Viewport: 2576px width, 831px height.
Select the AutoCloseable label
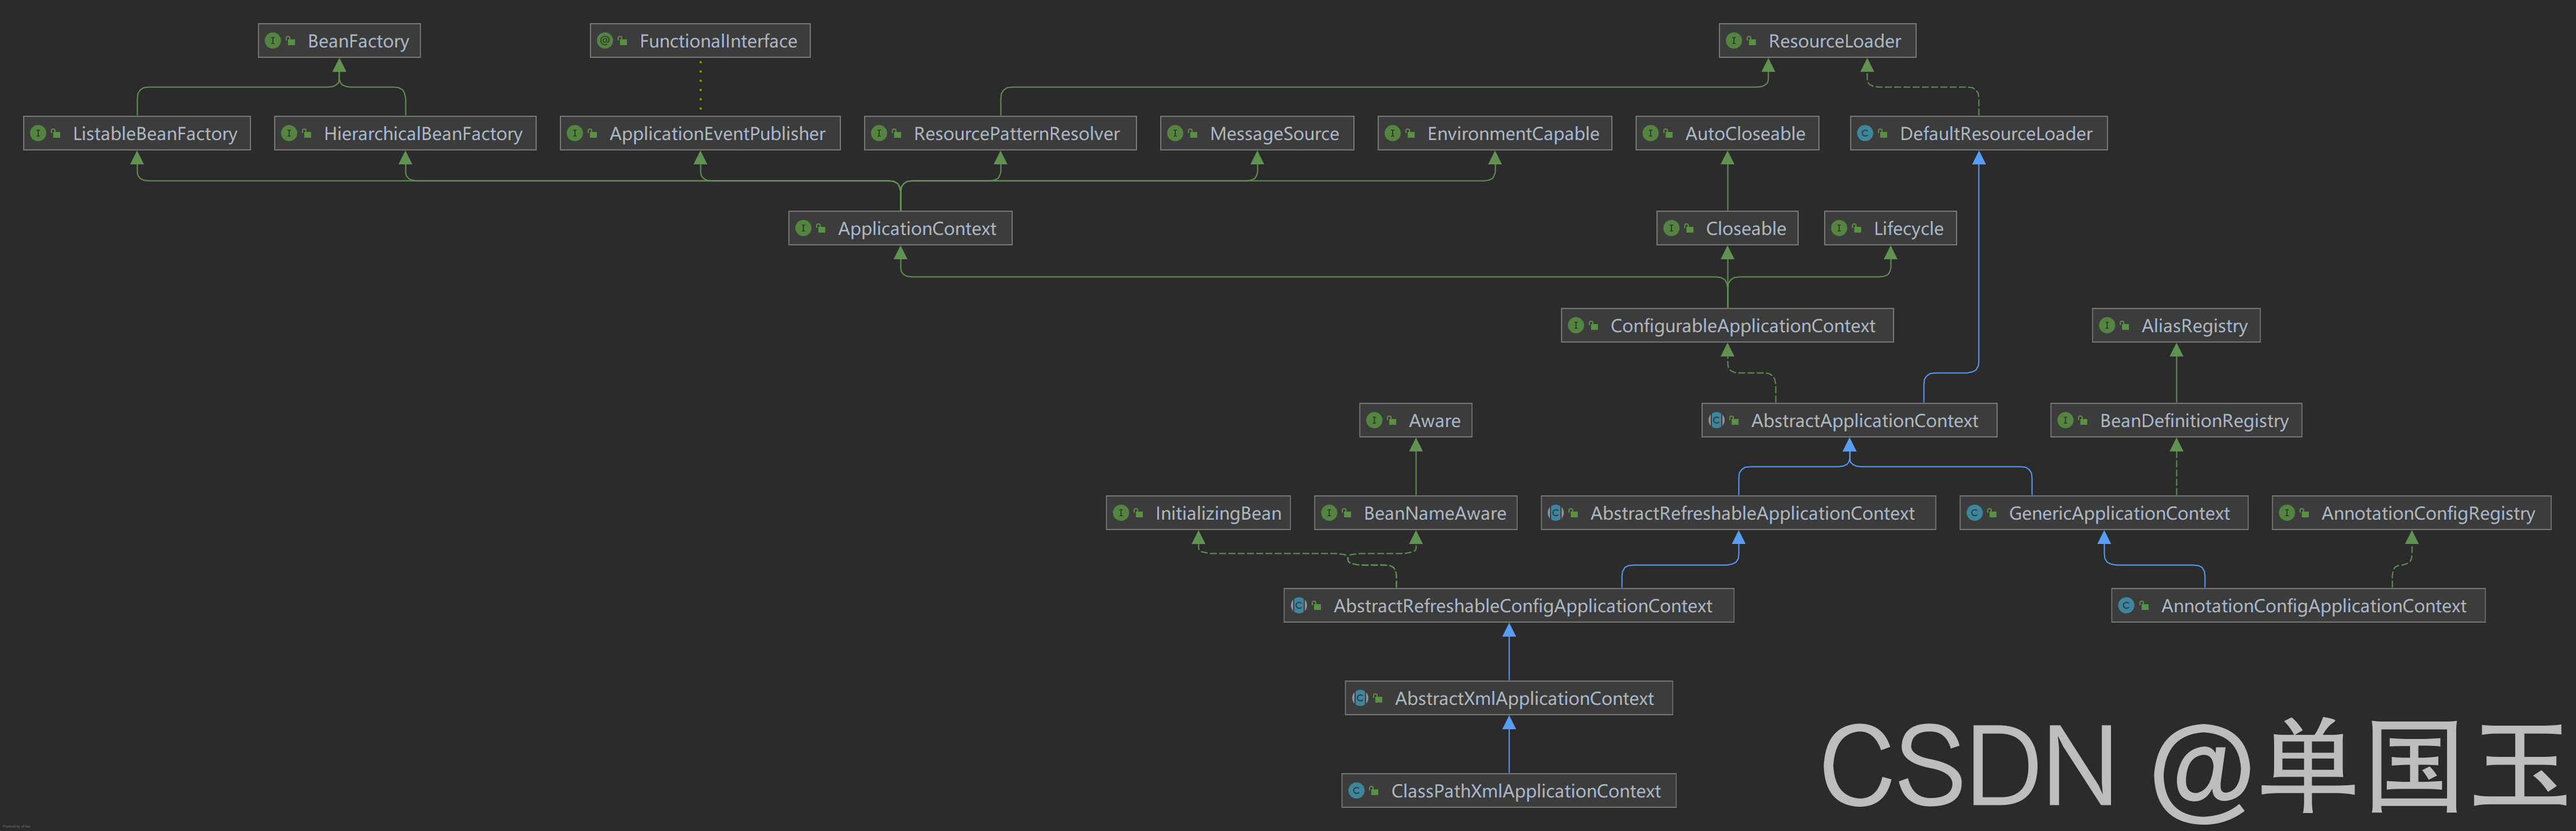coord(1745,134)
